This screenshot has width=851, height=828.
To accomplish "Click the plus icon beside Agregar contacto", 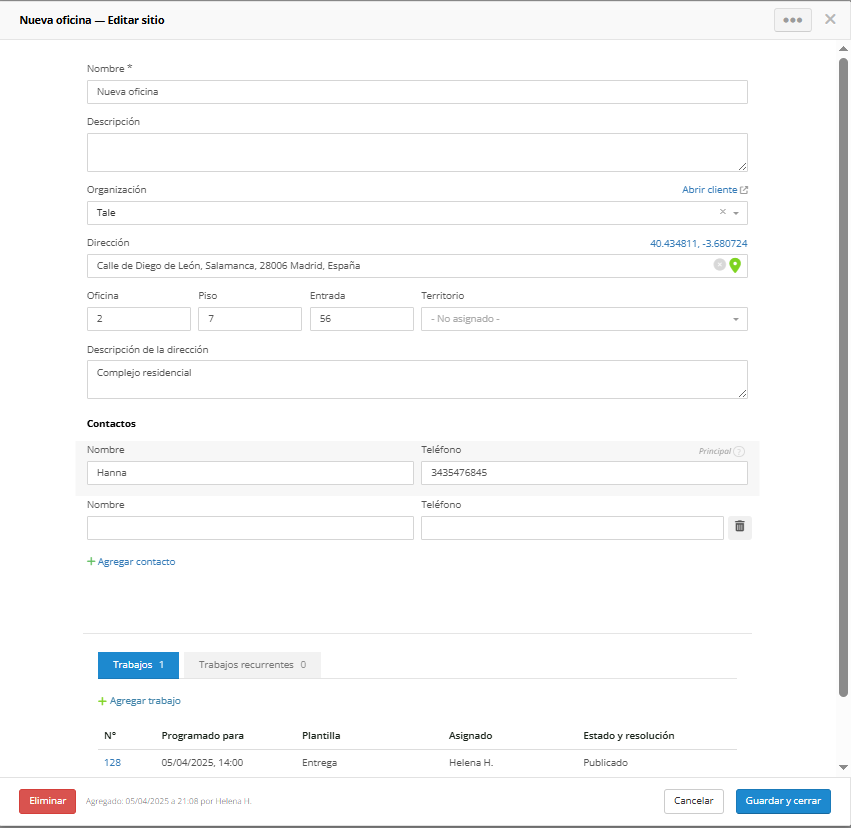I will pos(91,562).
